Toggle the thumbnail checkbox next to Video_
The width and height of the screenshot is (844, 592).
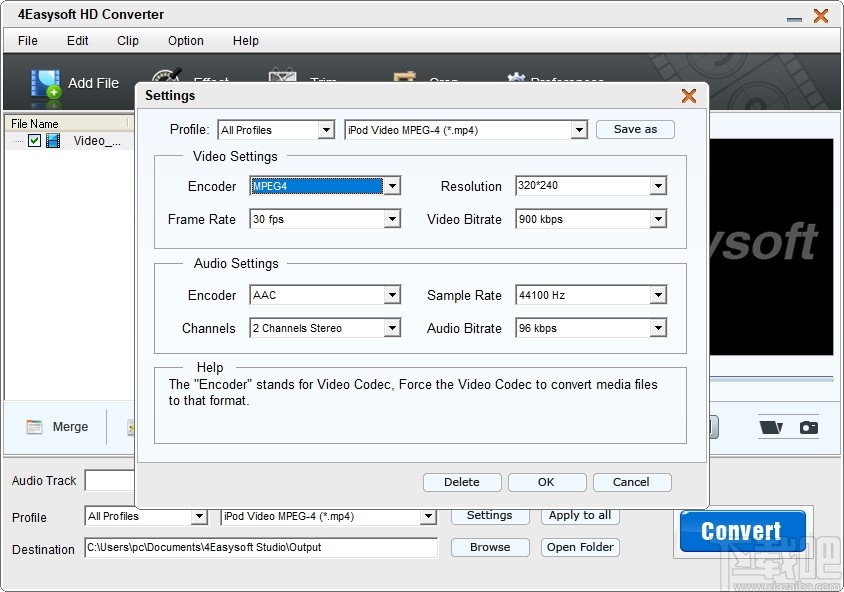(x=52, y=140)
